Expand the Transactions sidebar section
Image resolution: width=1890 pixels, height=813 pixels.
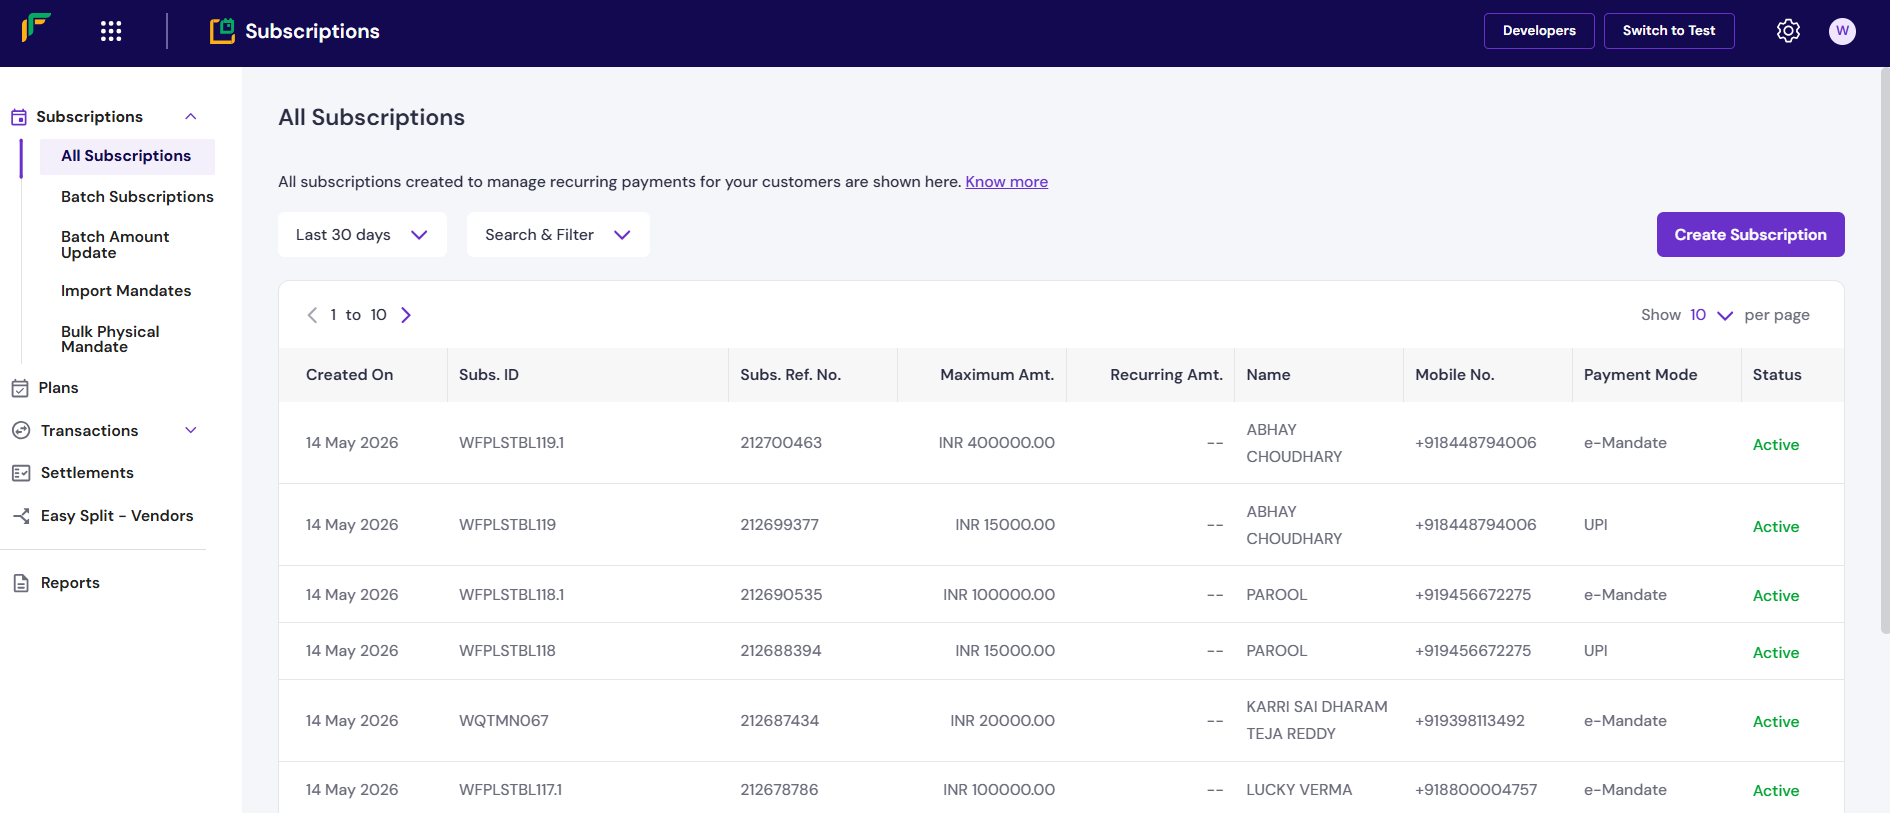(x=191, y=430)
